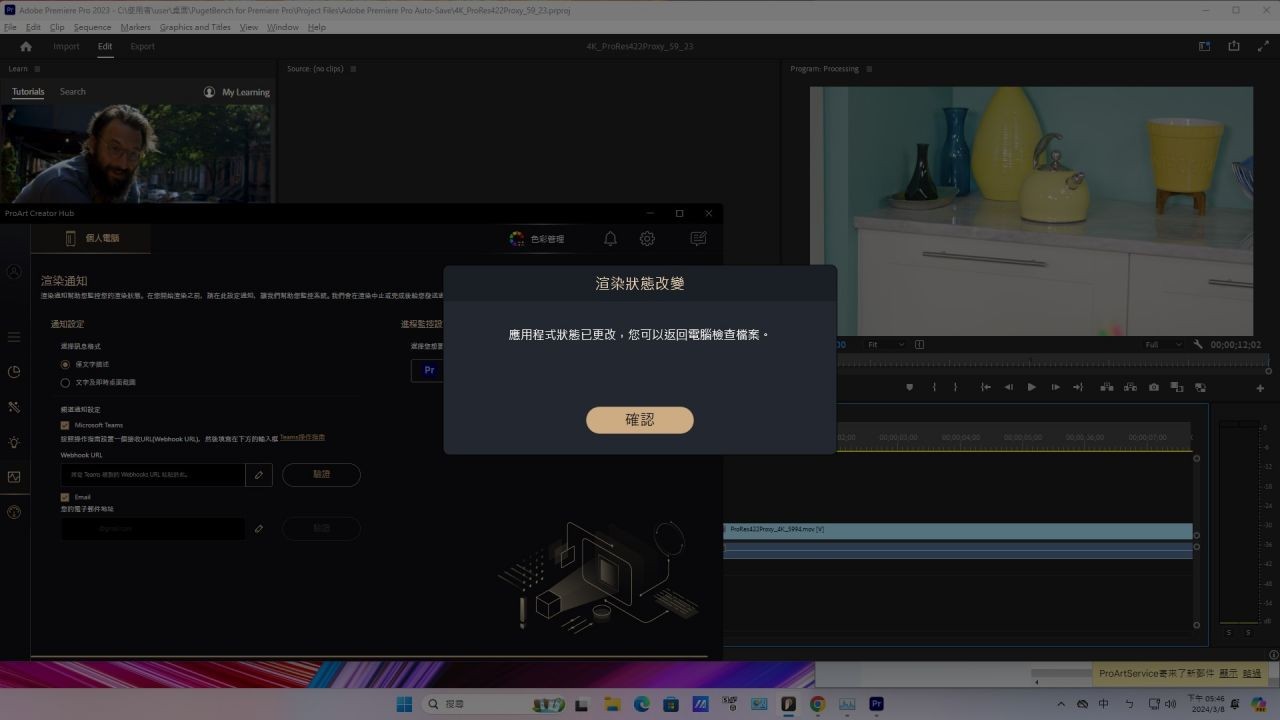Select the 僅文字描述 radio option
Viewport: 1280px width, 720px height.
pos(65,364)
